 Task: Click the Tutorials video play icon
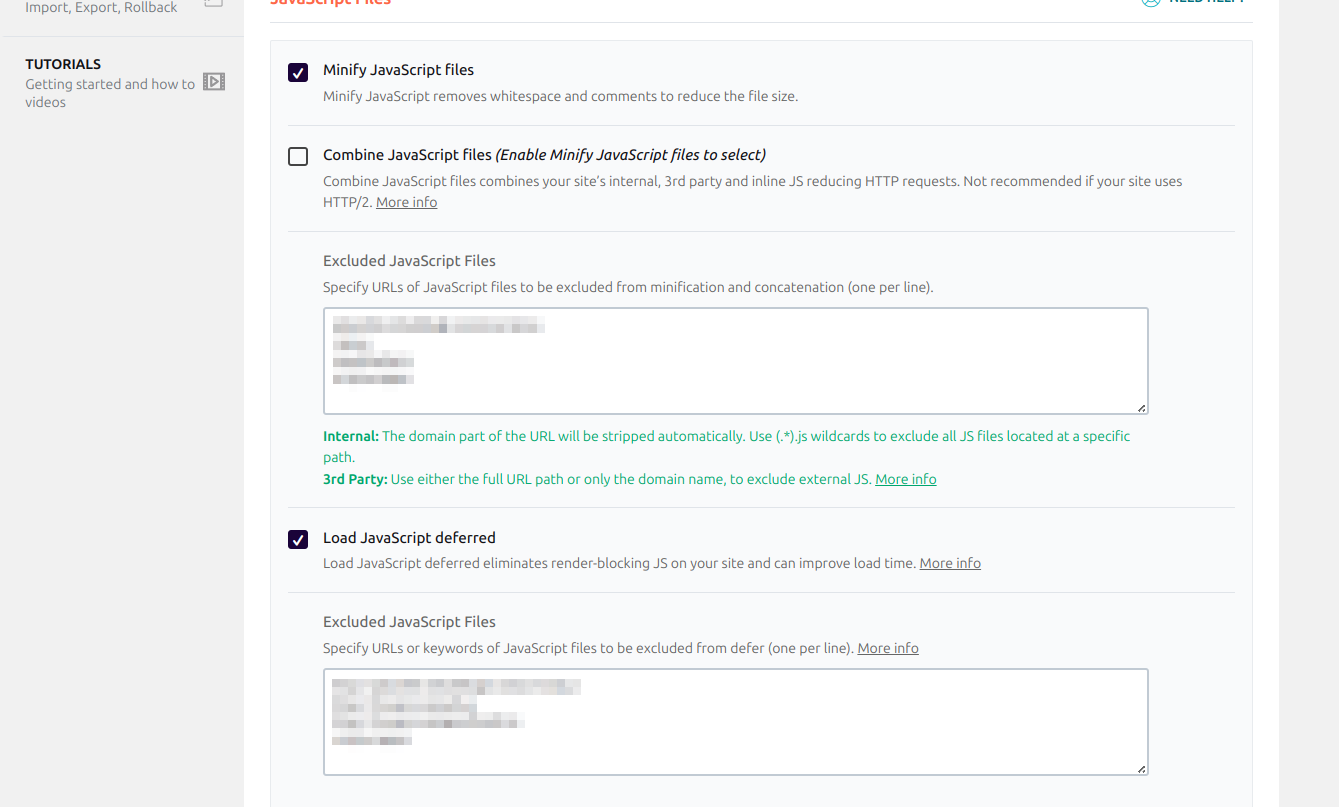214,82
